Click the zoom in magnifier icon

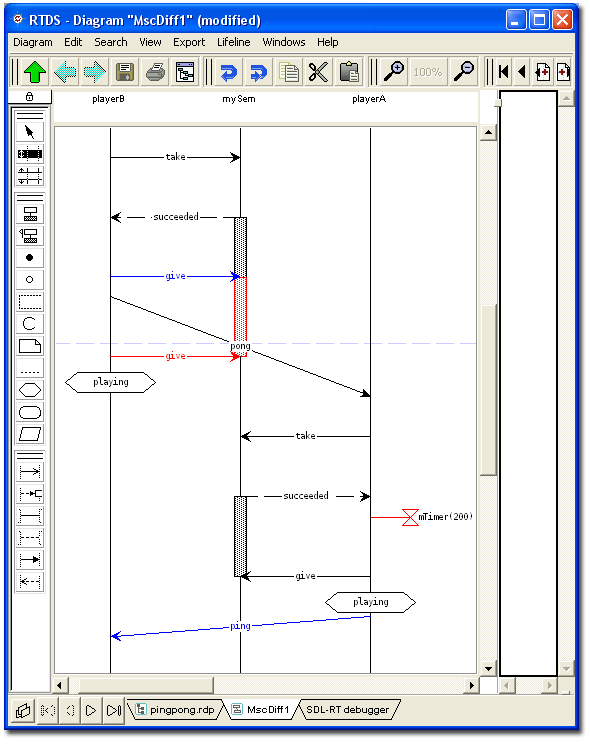click(394, 73)
